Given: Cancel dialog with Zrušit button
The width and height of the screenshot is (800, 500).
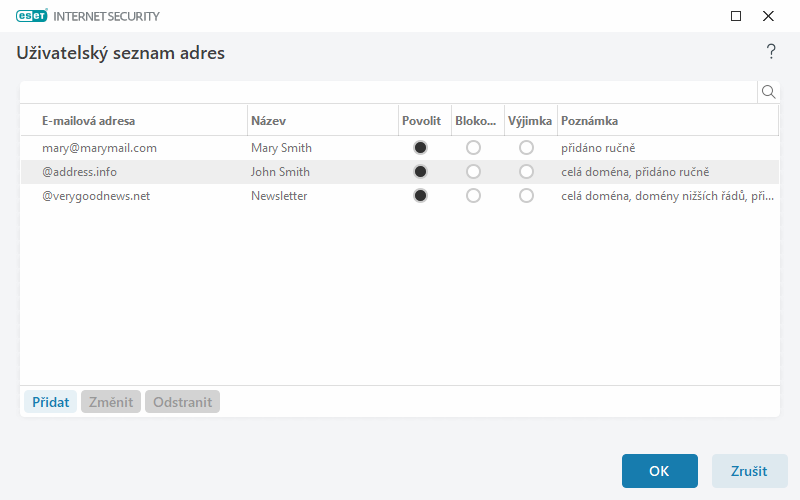Looking at the screenshot, I should 749,471.
